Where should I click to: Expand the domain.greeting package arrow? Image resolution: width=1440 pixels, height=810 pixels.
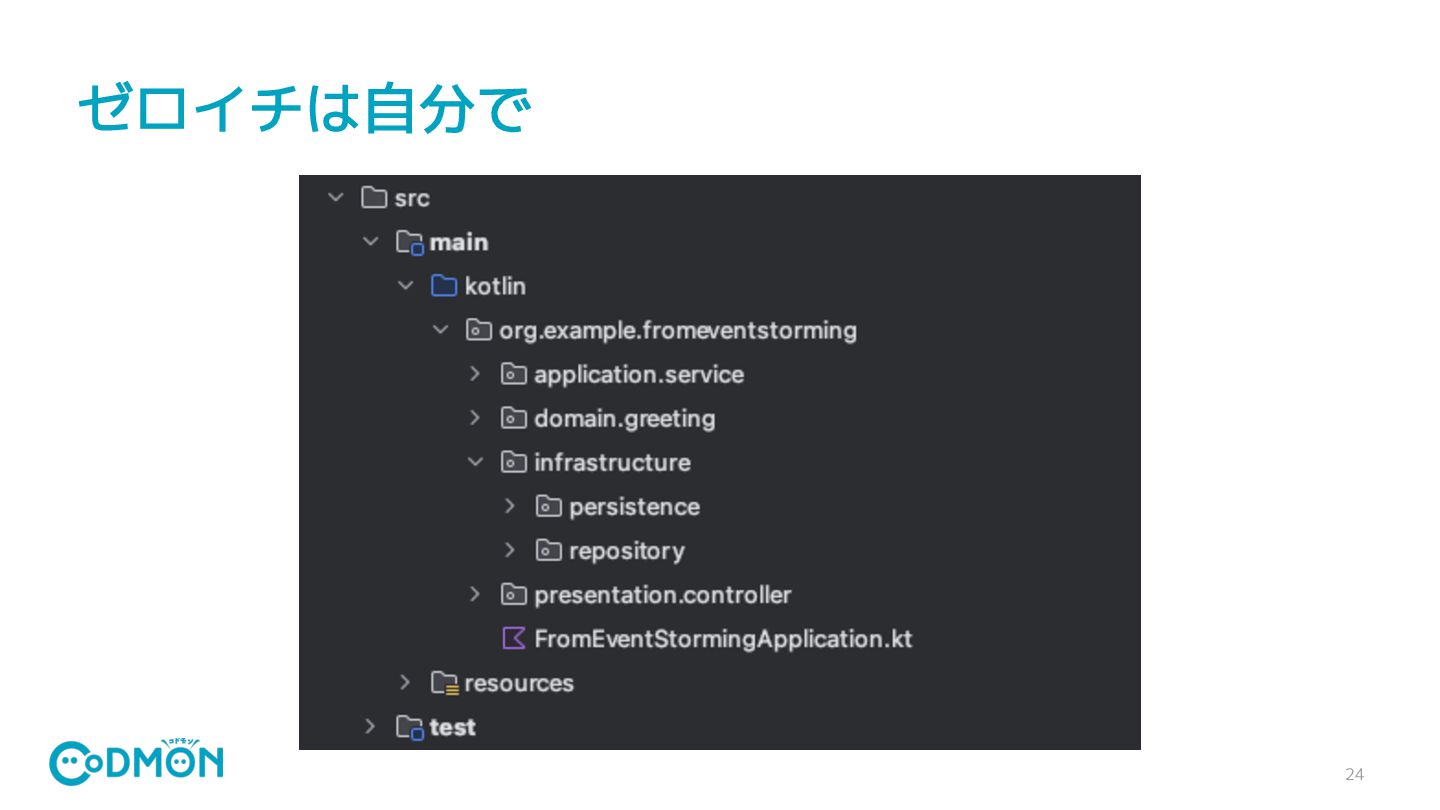pyautogui.click(x=475, y=418)
